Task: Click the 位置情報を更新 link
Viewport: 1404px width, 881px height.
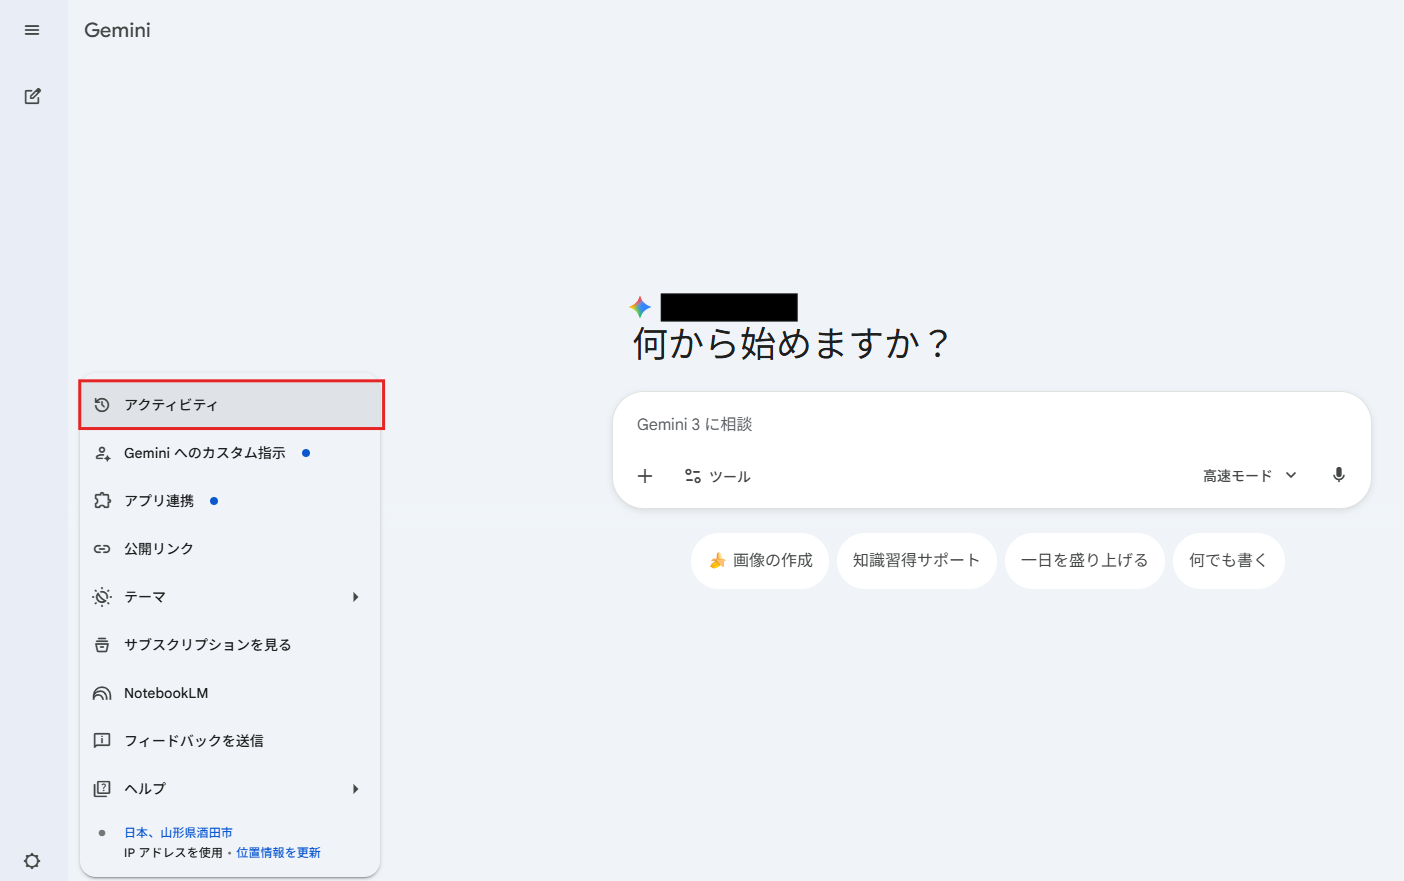Action: point(278,853)
